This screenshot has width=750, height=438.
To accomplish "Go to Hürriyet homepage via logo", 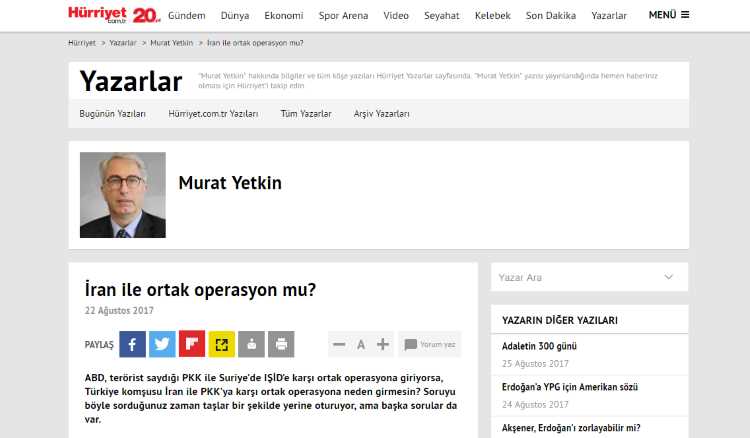I will [x=99, y=14].
